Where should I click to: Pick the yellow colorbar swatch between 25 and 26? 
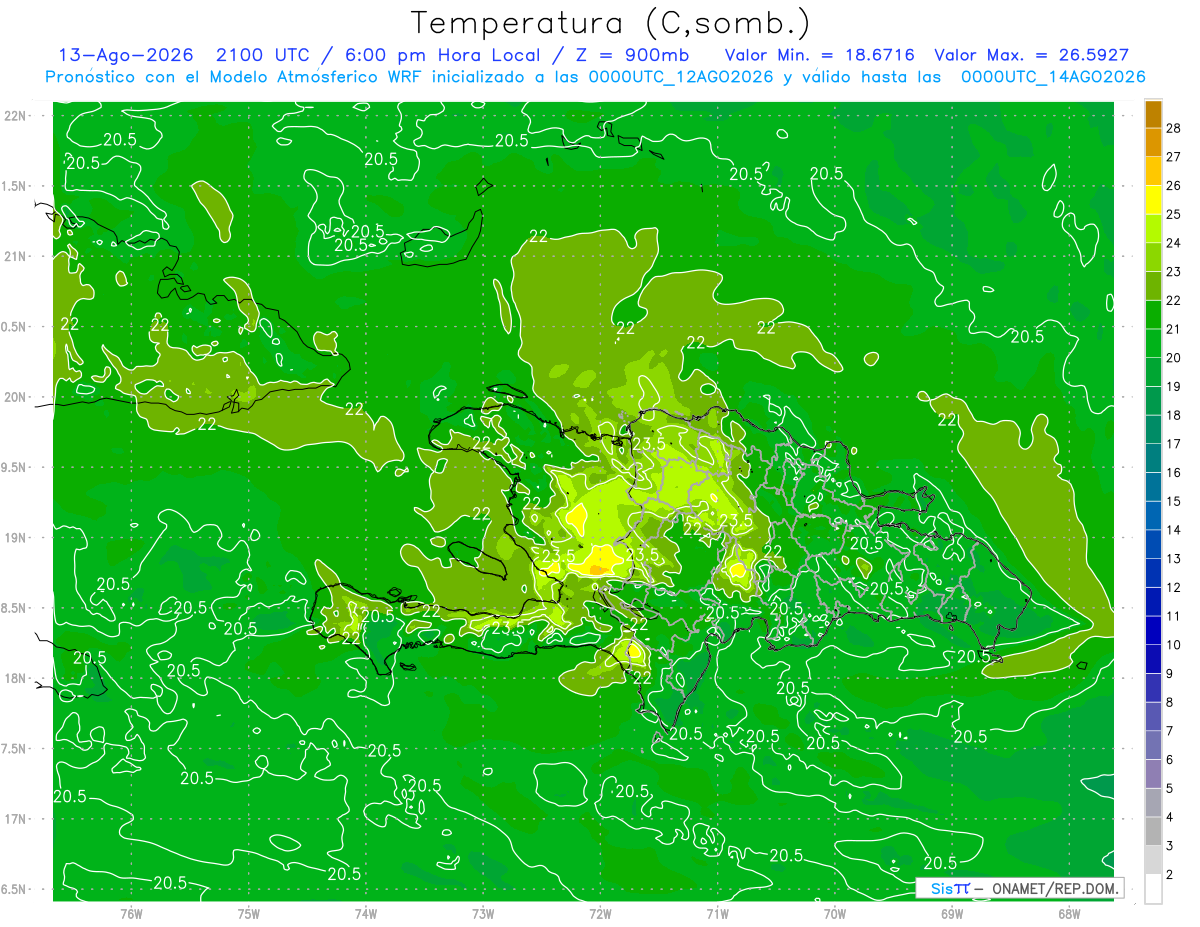(1153, 200)
